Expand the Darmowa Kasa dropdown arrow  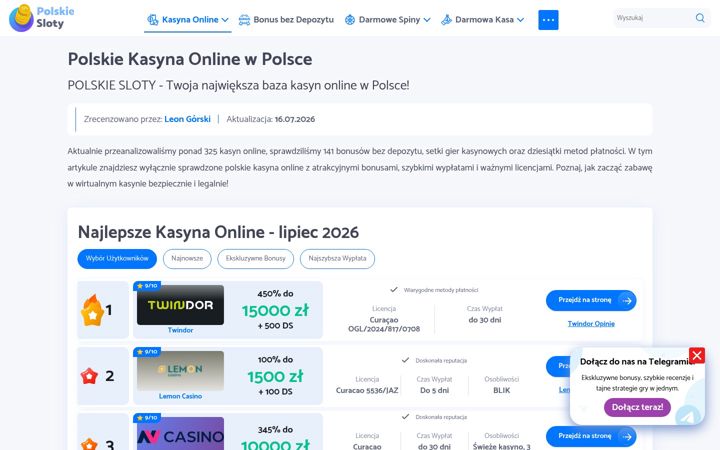[x=520, y=20]
